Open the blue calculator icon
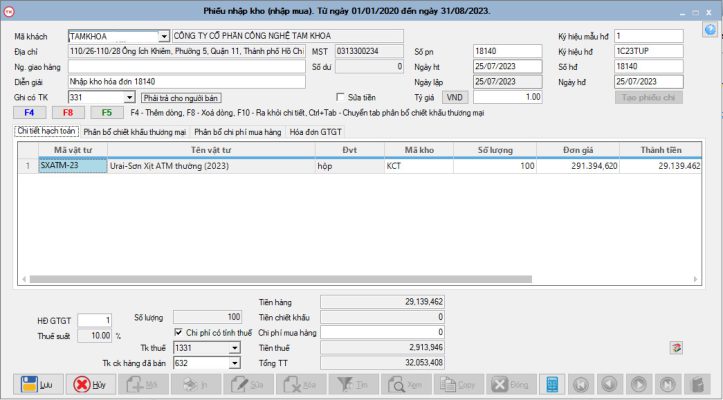Viewport: 723px width, 400px height. click(x=552, y=384)
